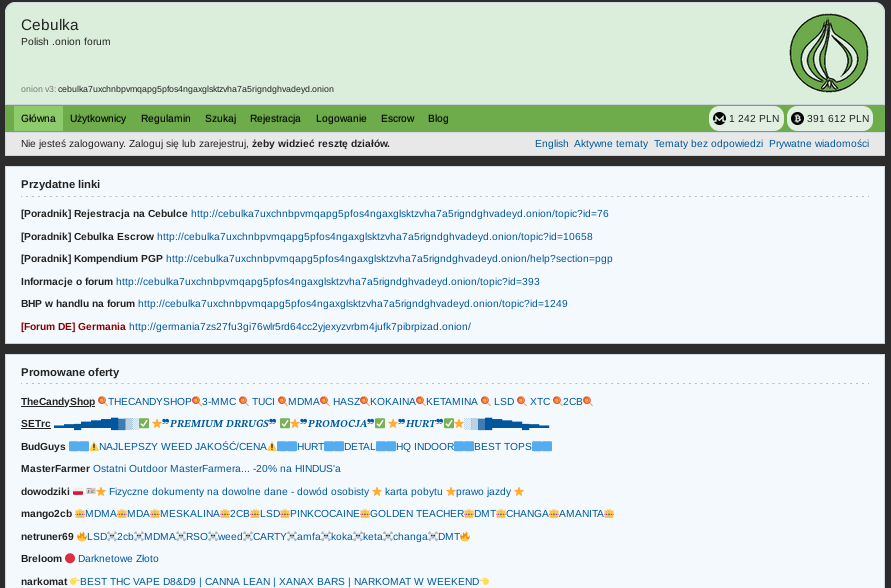The height and width of the screenshot is (588, 891).
Task: Open Aktywne tematy link
Action: (611, 144)
